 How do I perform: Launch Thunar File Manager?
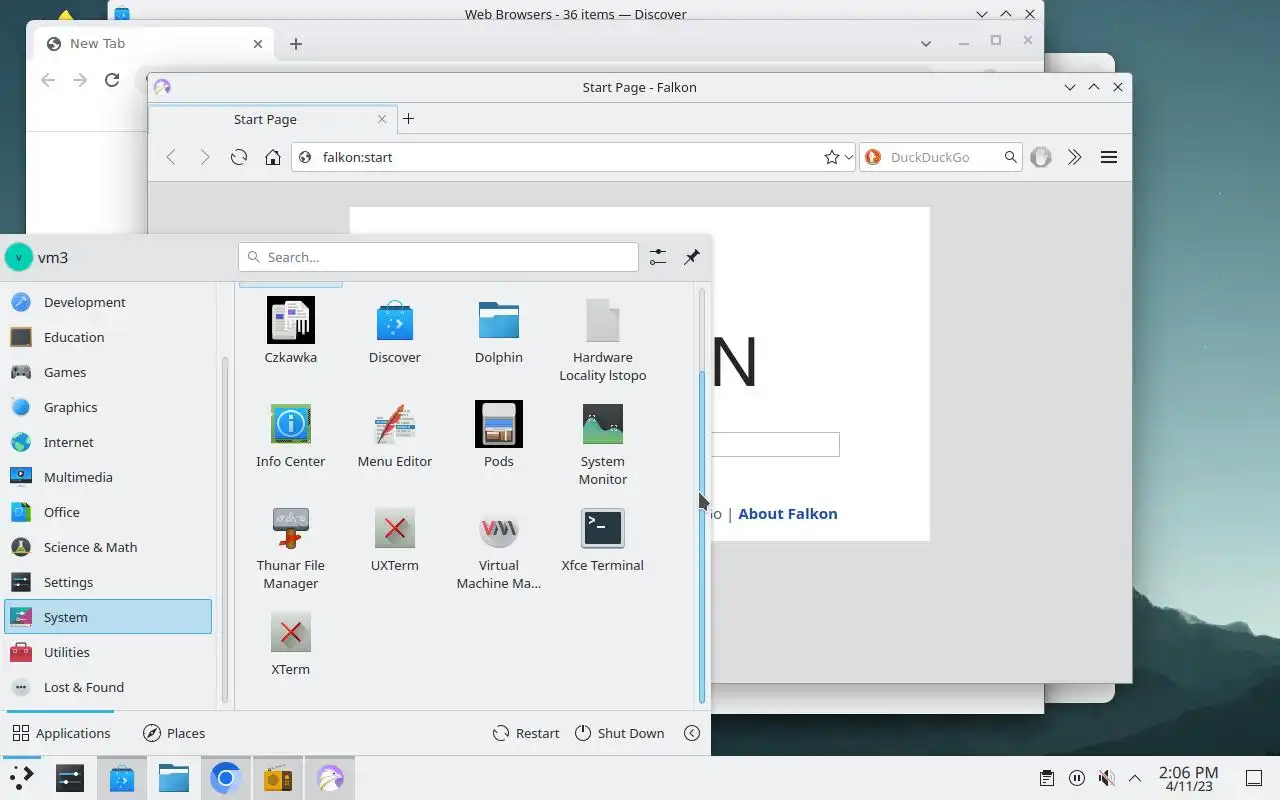(290, 548)
